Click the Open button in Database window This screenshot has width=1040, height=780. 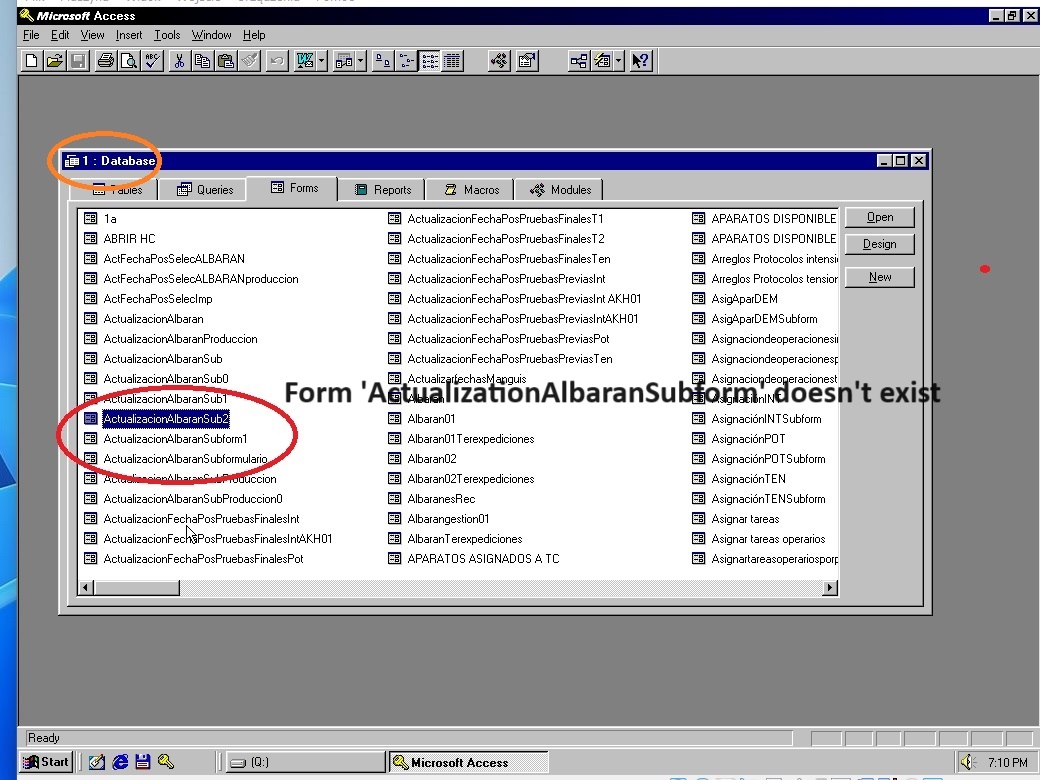(x=879, y=218)
